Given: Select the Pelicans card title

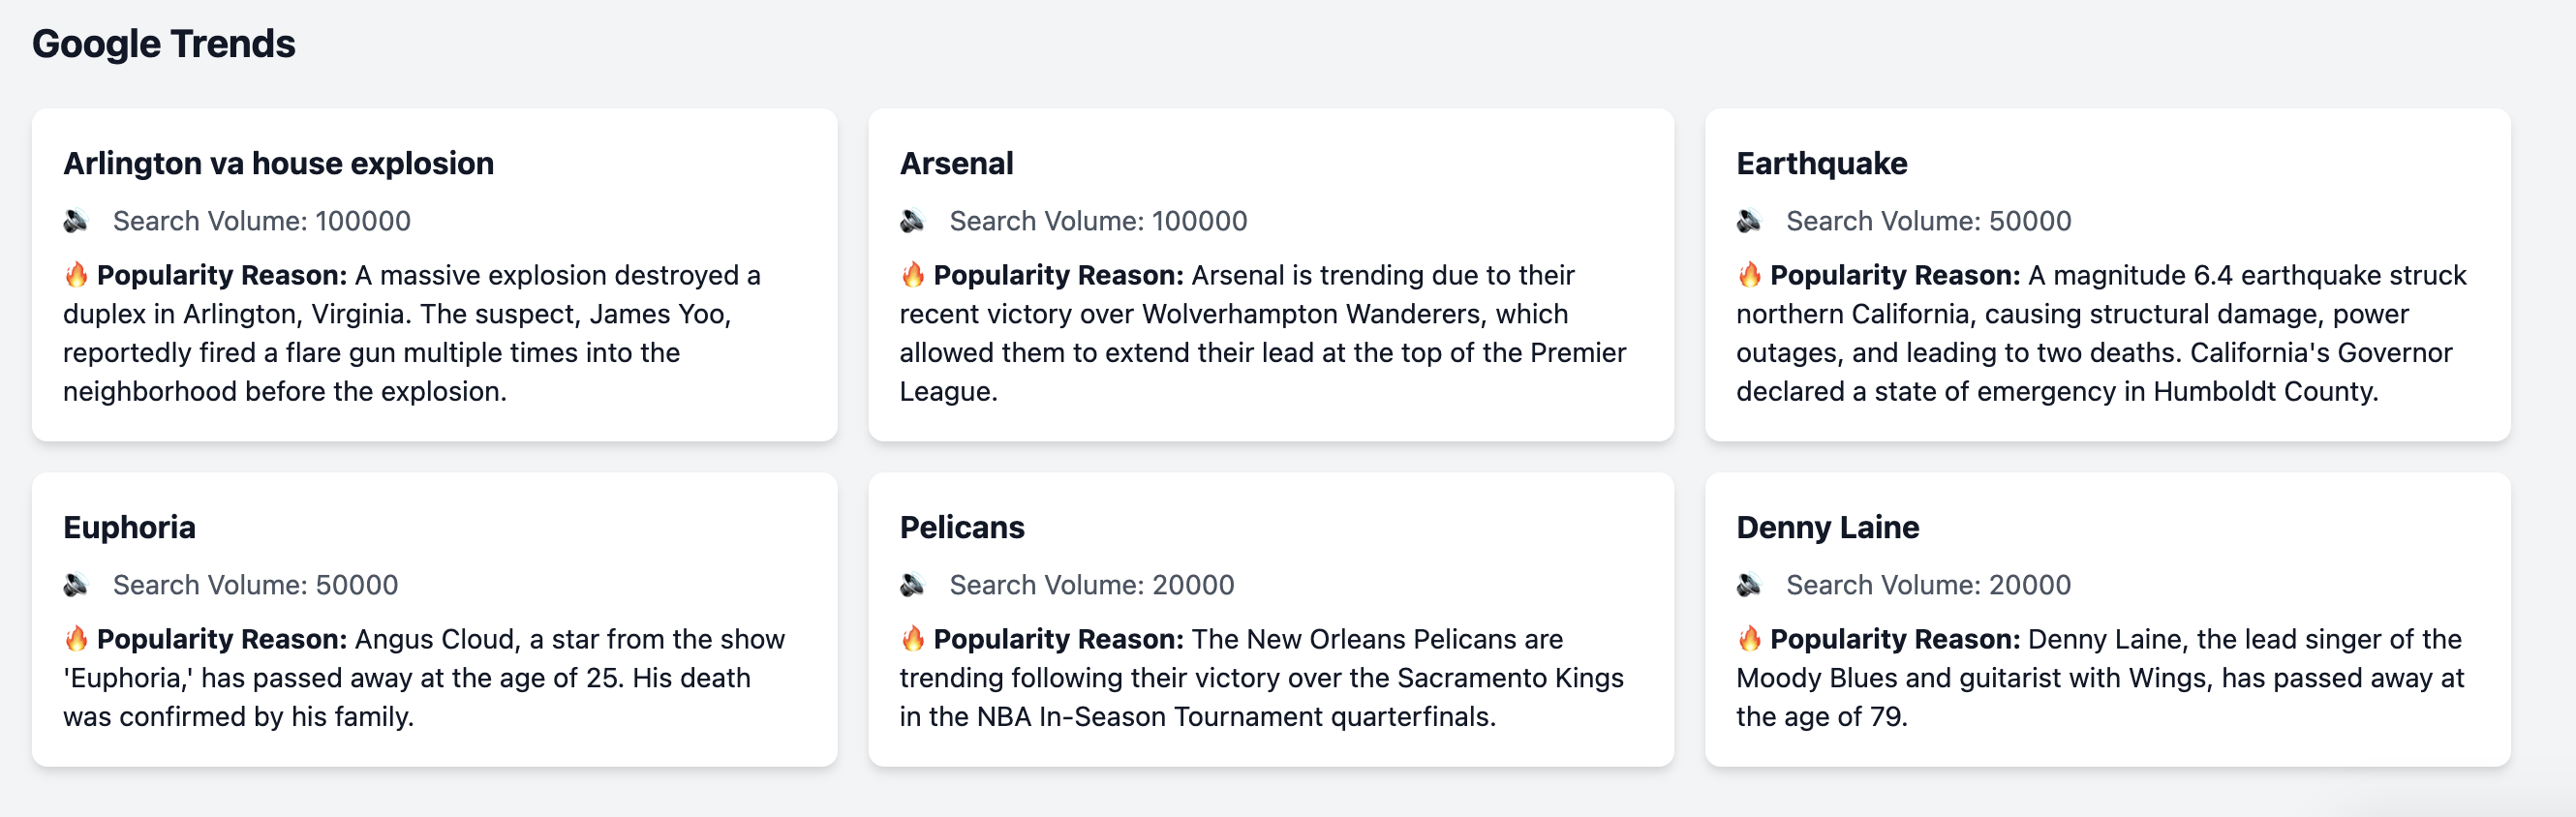Looking at the screenshot, I should click(962, 527).
